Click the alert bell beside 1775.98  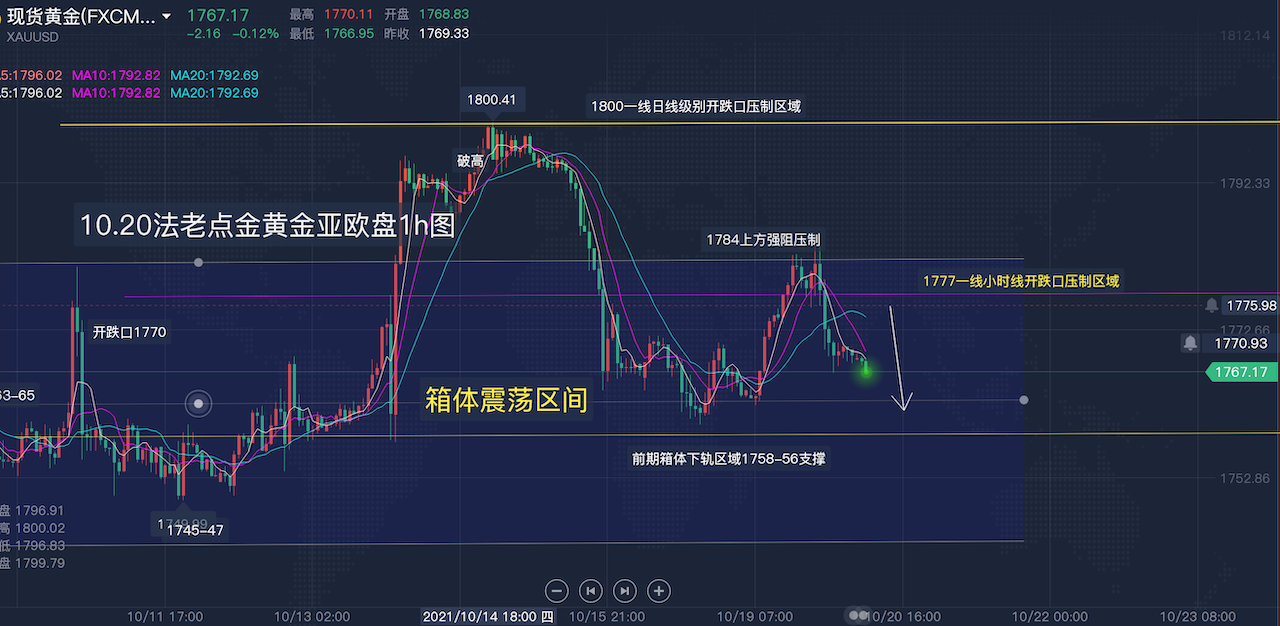(x=1212, y=305)
